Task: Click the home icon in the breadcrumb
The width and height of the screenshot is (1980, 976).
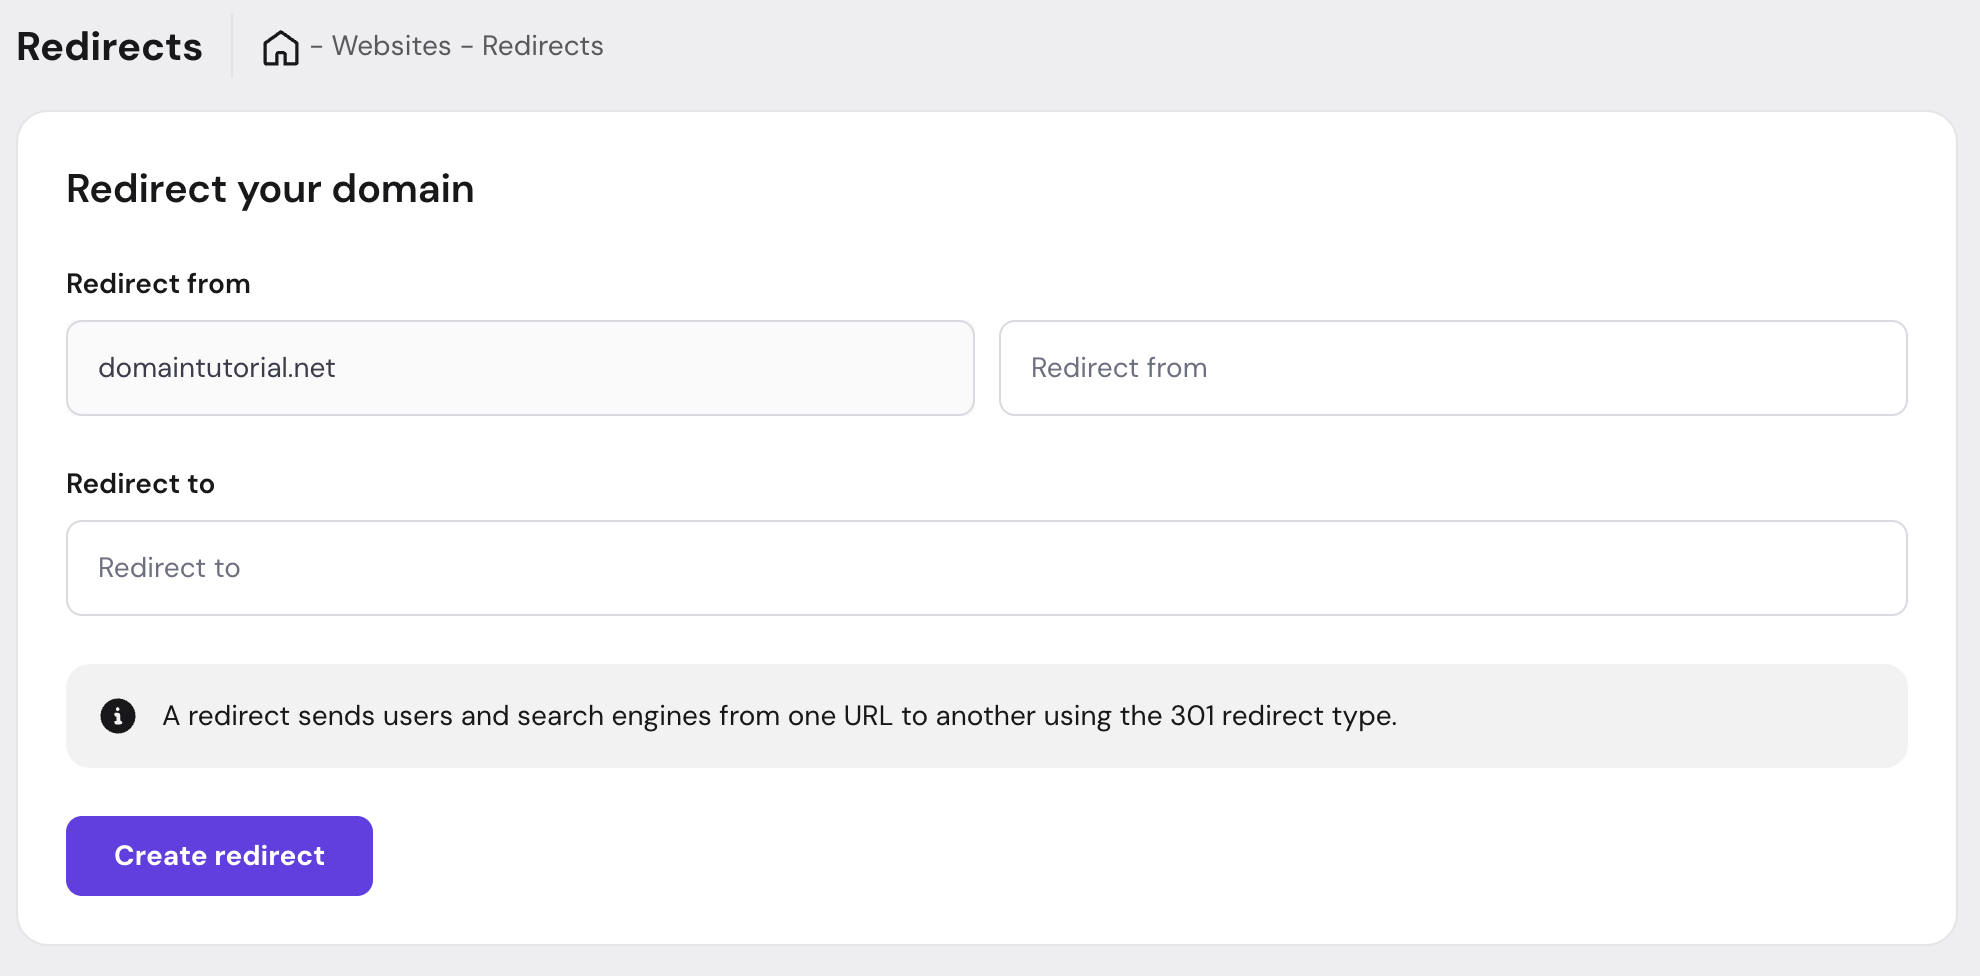Action: point(281,47)
